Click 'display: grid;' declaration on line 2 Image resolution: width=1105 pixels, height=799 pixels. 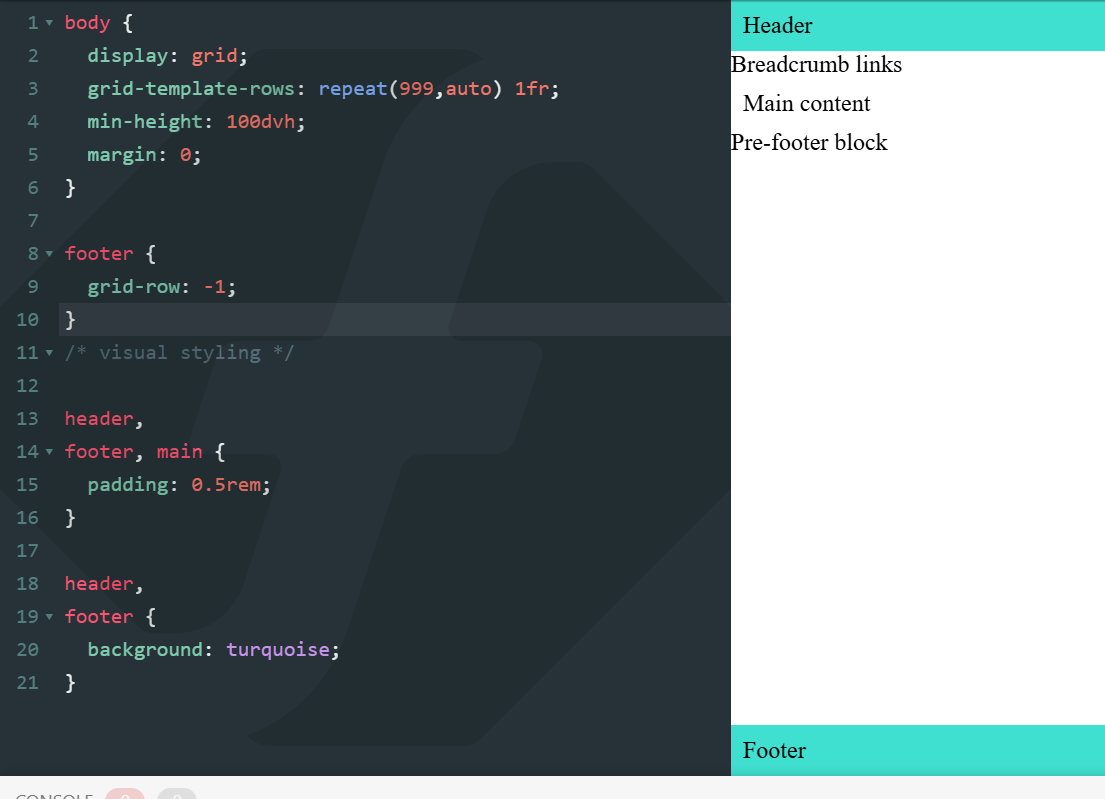168,56
